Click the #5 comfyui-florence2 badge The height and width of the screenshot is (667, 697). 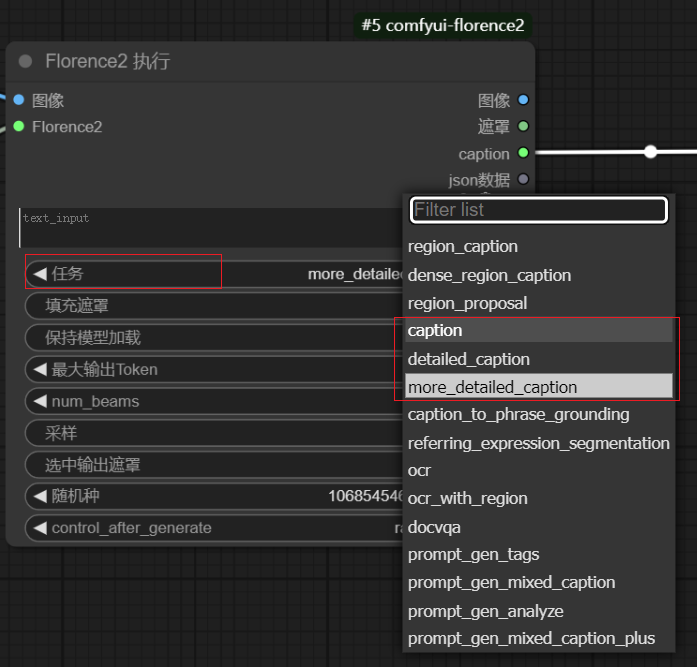click(x=443, y=26)
